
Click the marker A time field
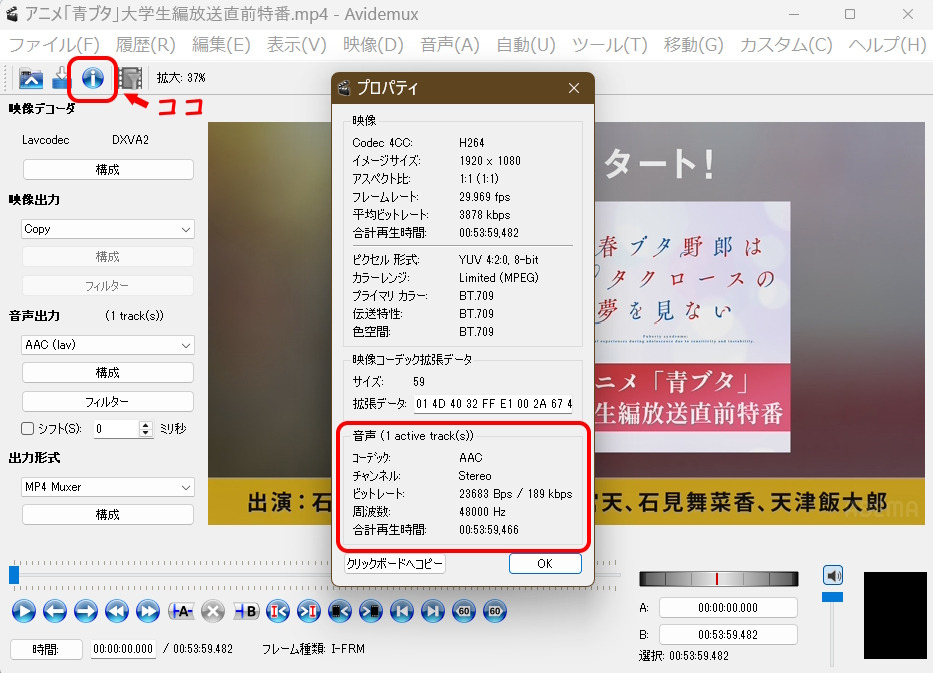(728, 608)
